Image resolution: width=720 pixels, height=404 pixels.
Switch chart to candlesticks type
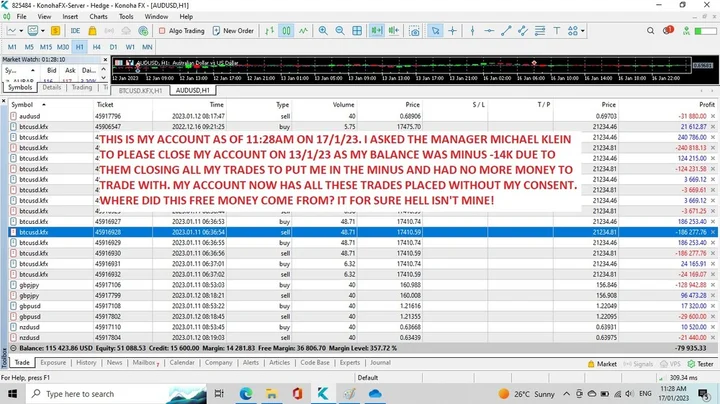286,31
